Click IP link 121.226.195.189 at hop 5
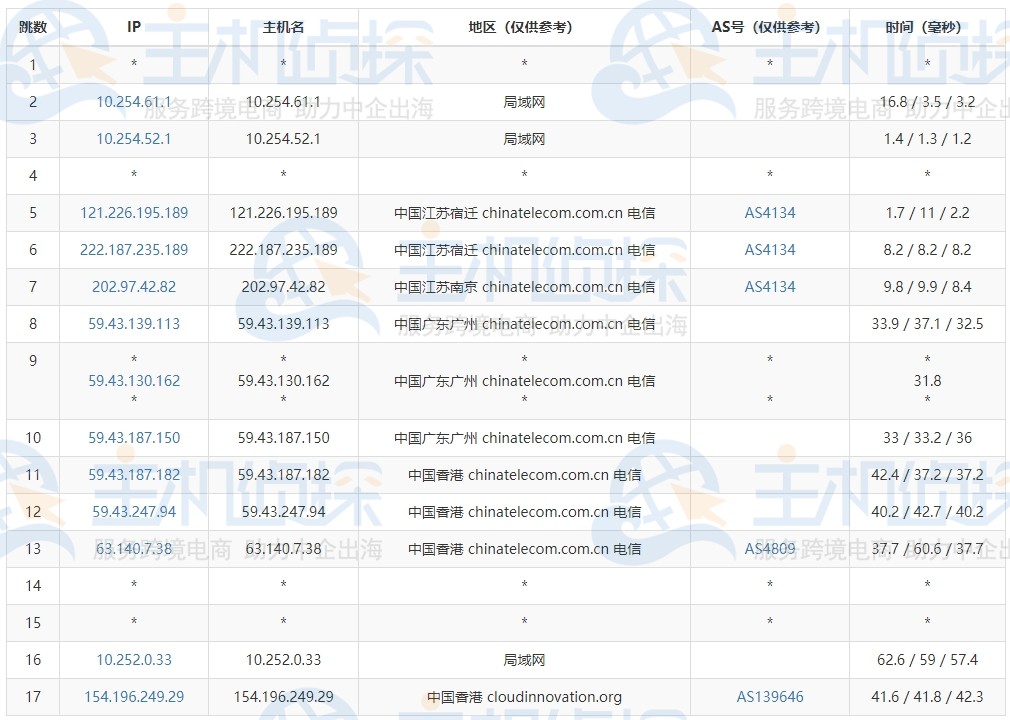This screenshot has width=1010, height=720. click(134, 213)
